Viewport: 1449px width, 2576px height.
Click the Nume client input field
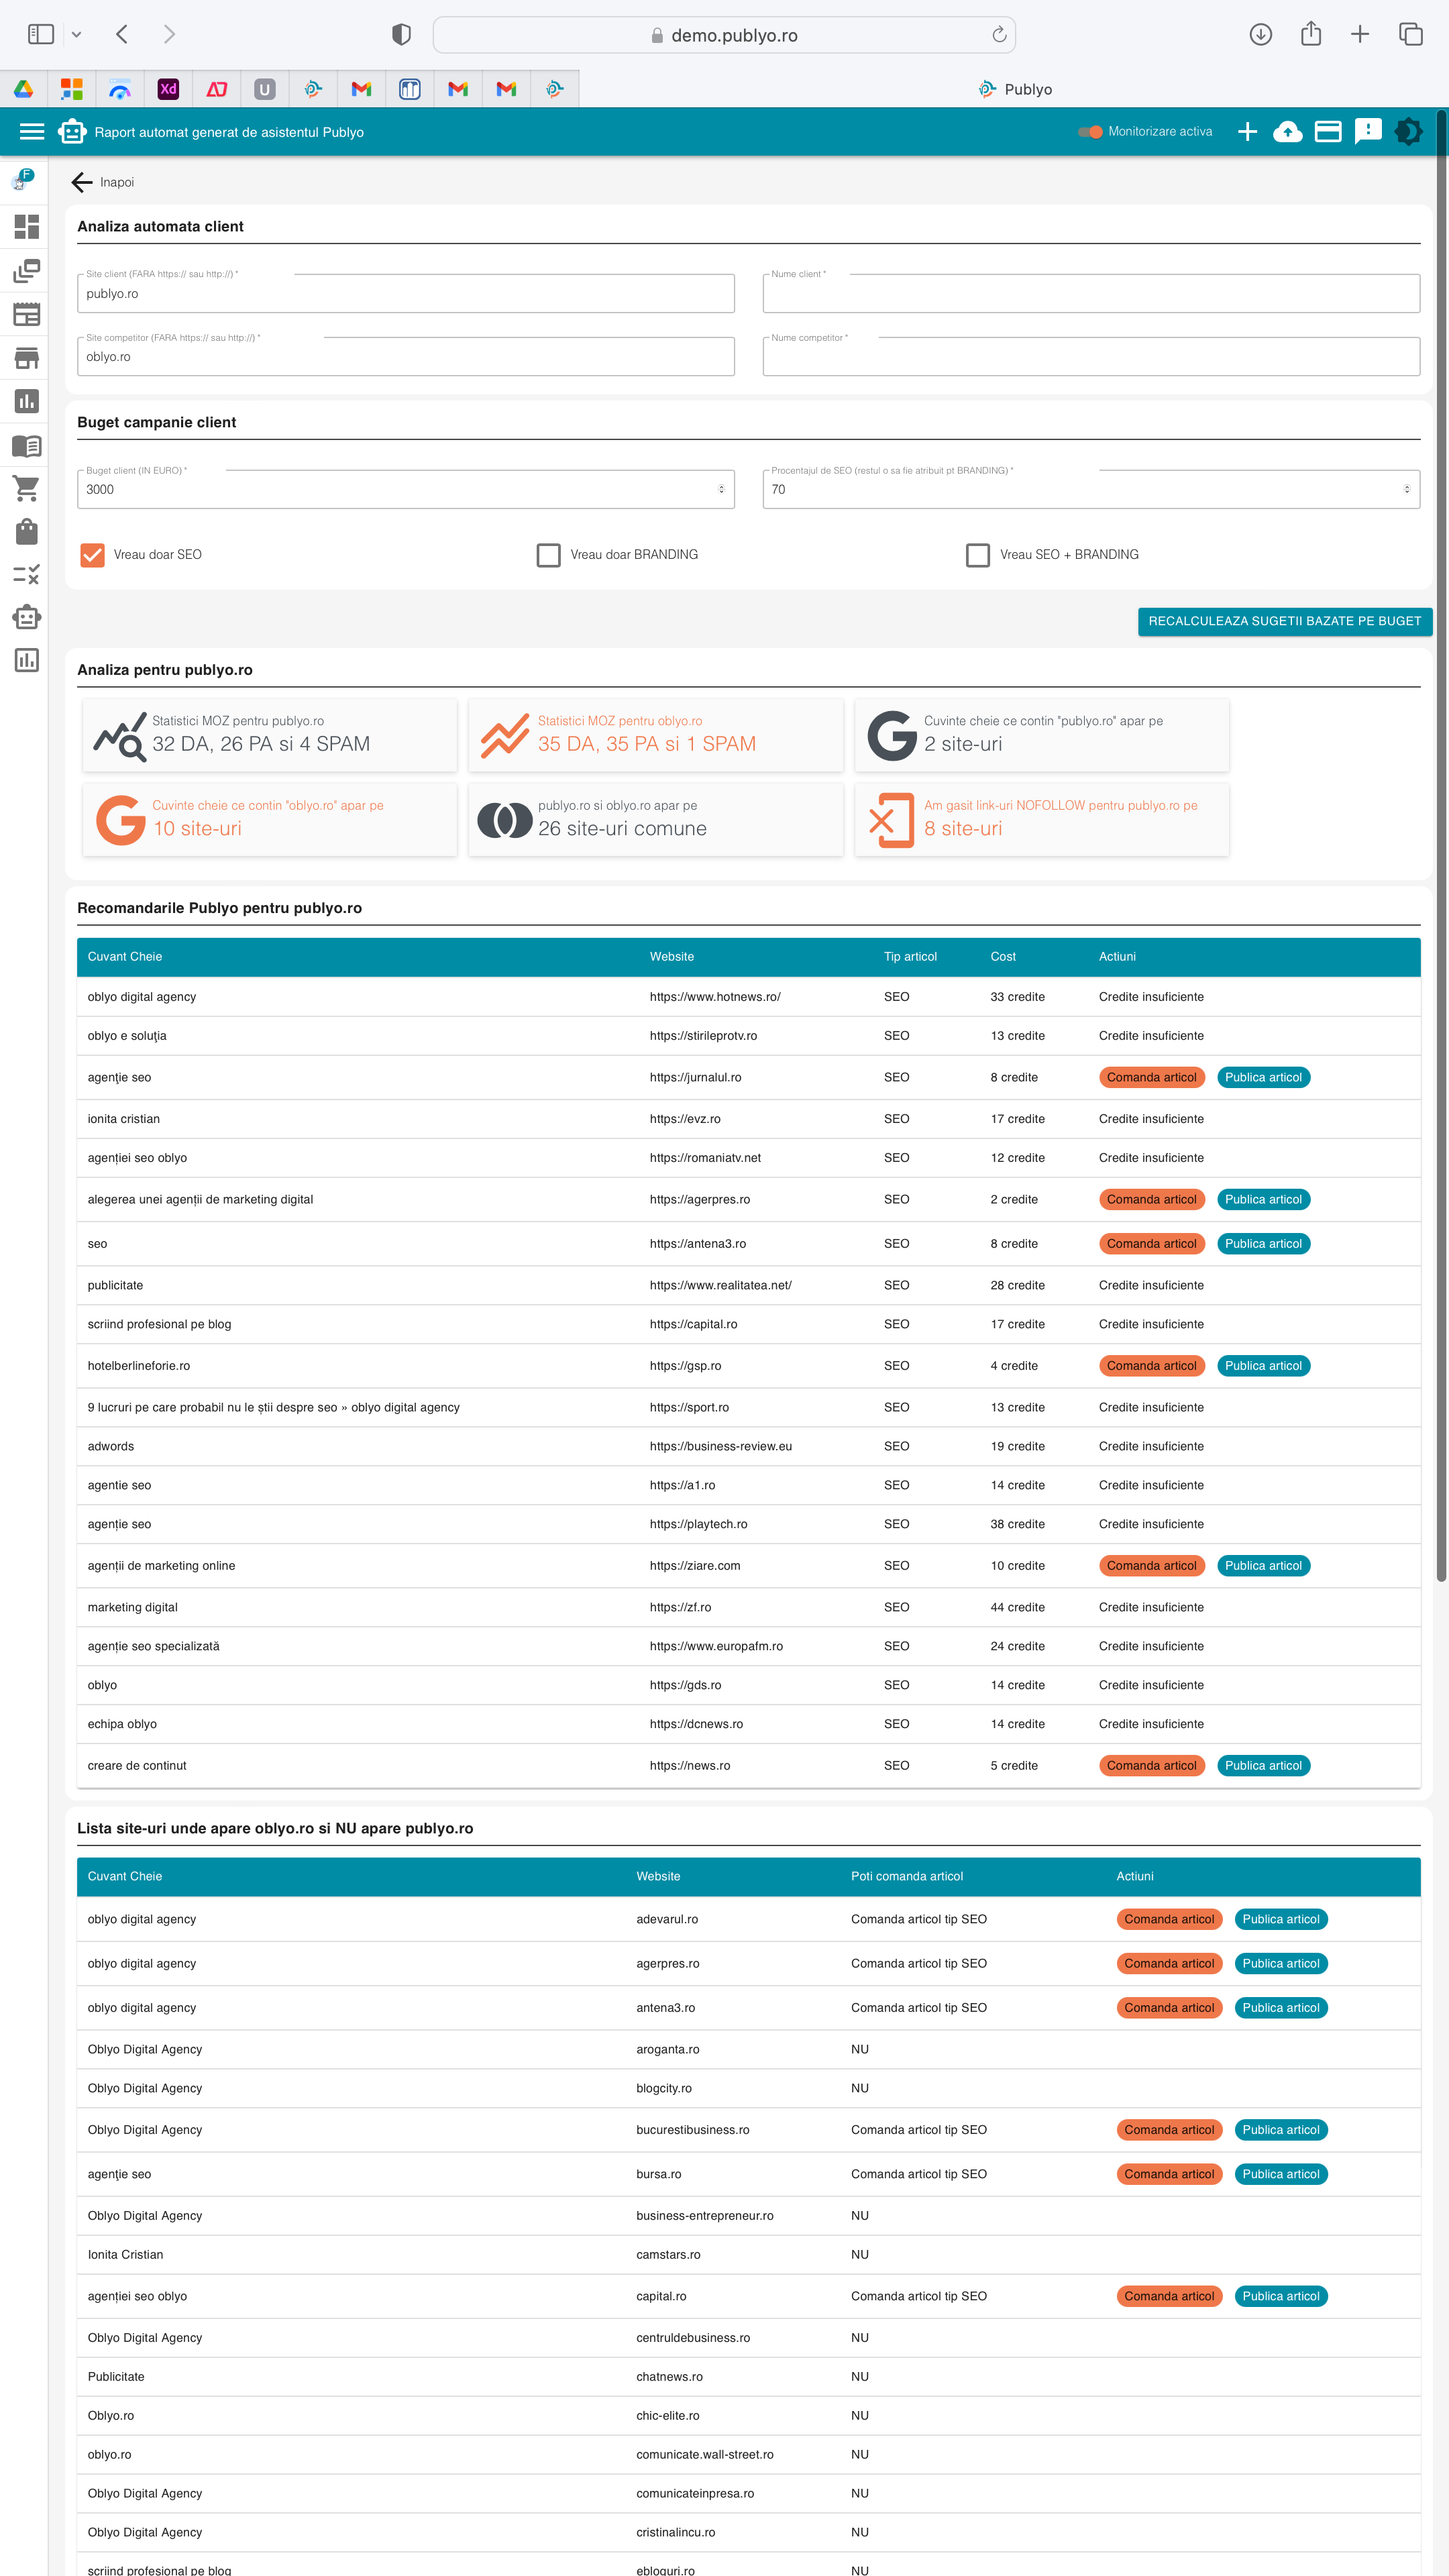[x=1091, y=294]
